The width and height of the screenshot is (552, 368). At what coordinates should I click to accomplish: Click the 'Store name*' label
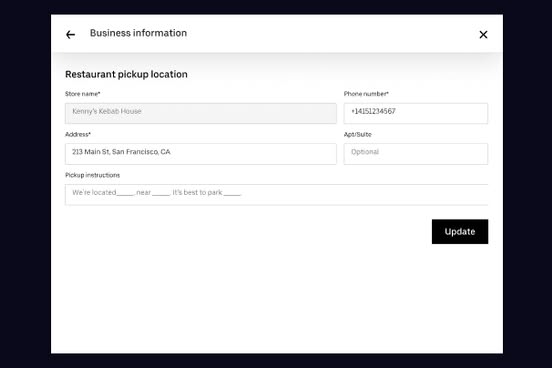pos(83,94)
